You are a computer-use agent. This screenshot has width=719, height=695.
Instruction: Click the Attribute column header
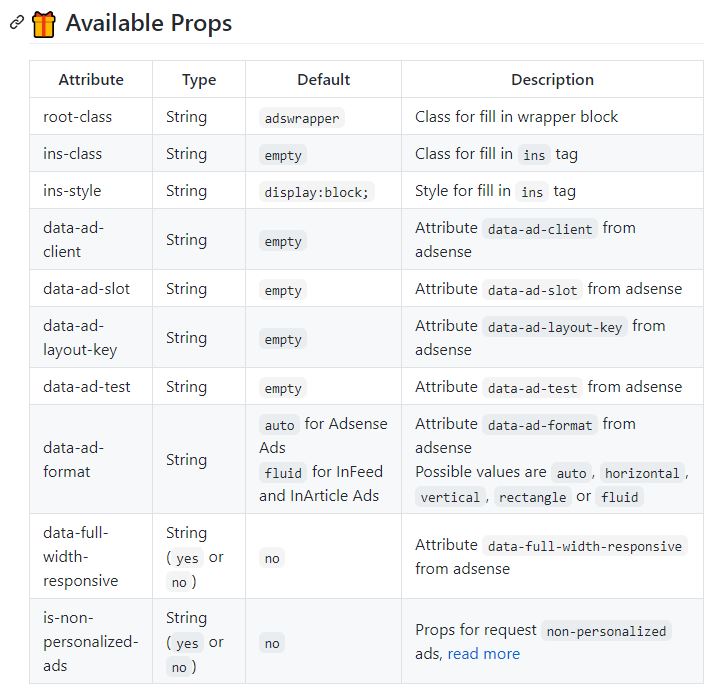(91, 79)
